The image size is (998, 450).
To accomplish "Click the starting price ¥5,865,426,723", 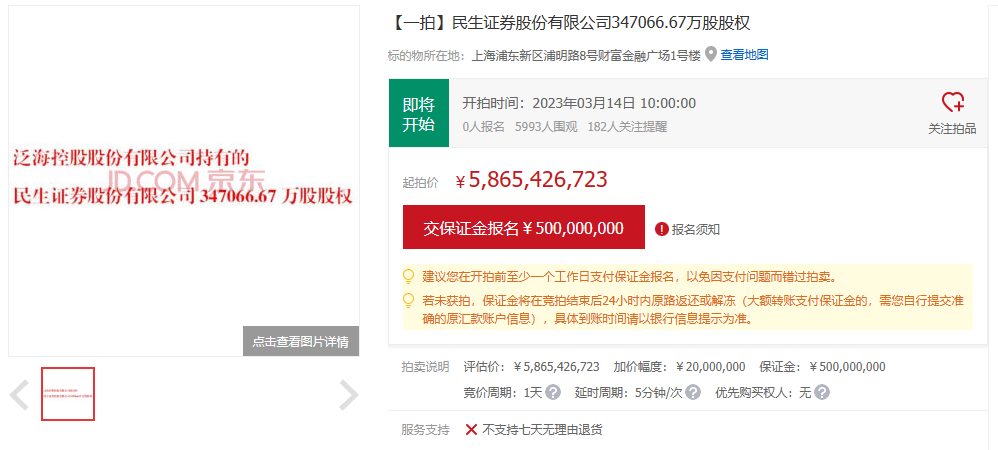I will point(531,180).
